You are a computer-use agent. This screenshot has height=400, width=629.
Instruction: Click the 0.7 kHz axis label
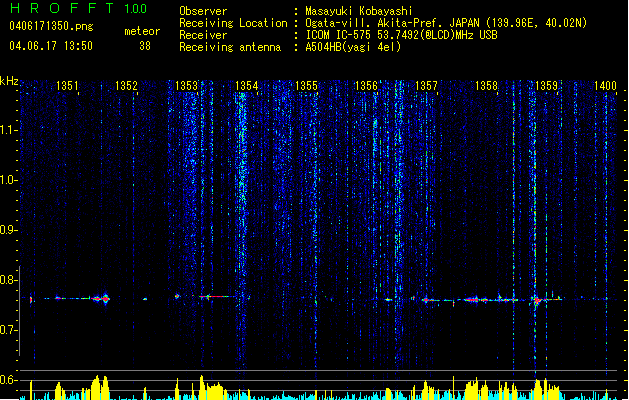click(9, 330)
